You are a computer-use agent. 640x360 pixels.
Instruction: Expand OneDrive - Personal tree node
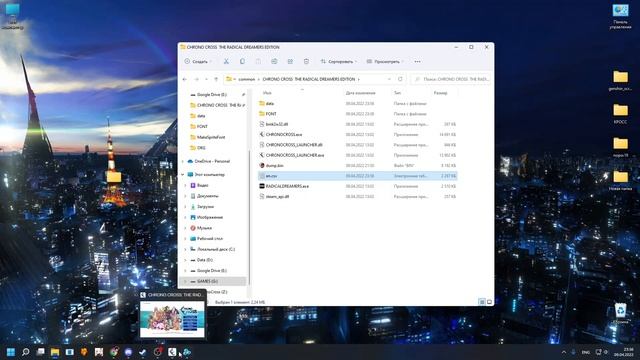[183, 161]
